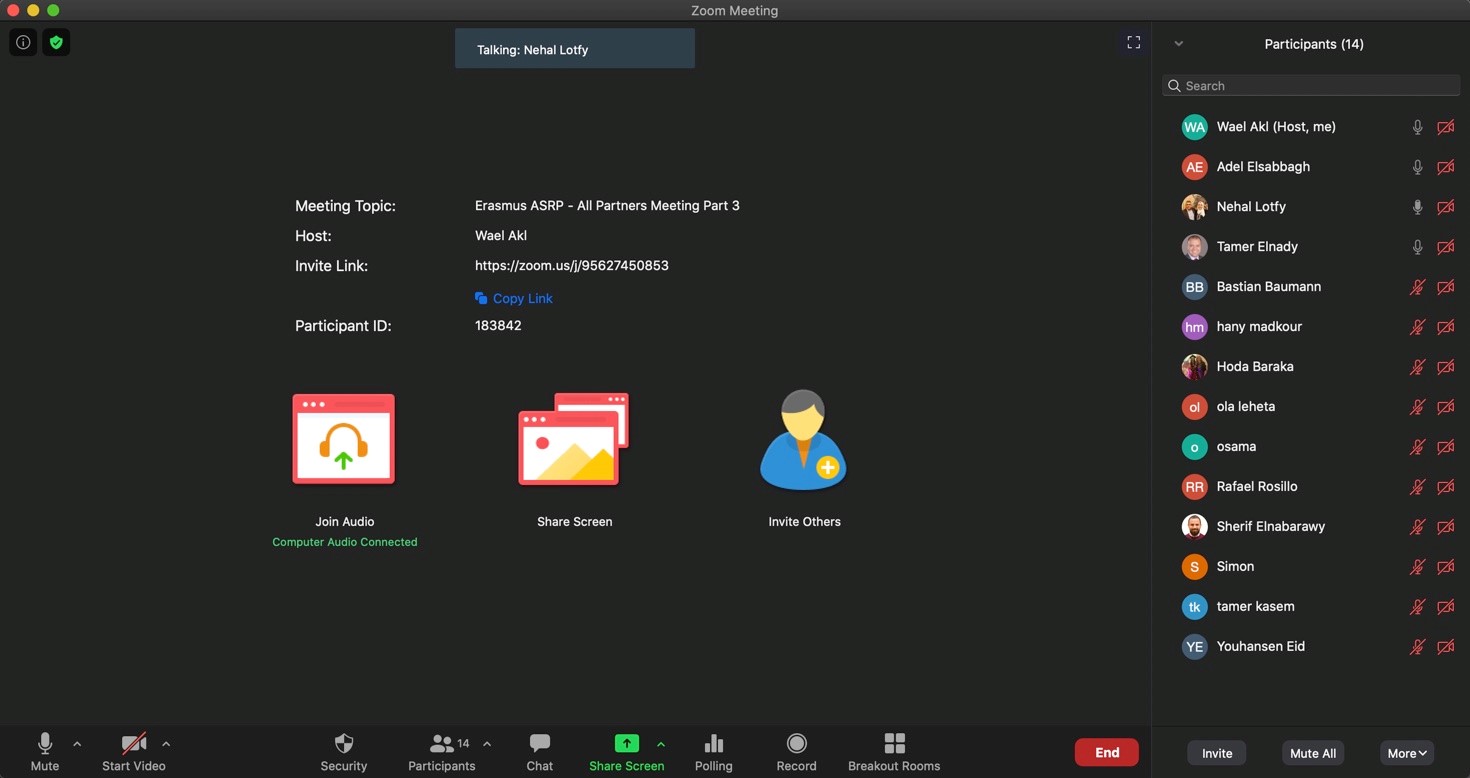
Task: Click Rafael Rosillo's RR avatar
Action: pyautogui.click(x=1194, y=487)
